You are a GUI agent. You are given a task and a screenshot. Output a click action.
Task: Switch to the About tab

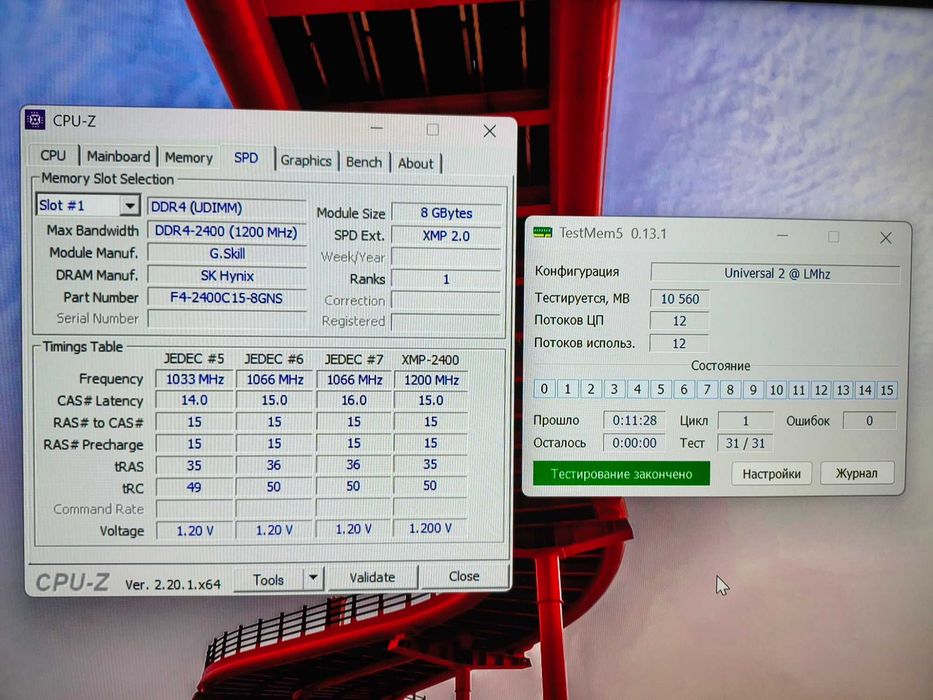(415, 163)
